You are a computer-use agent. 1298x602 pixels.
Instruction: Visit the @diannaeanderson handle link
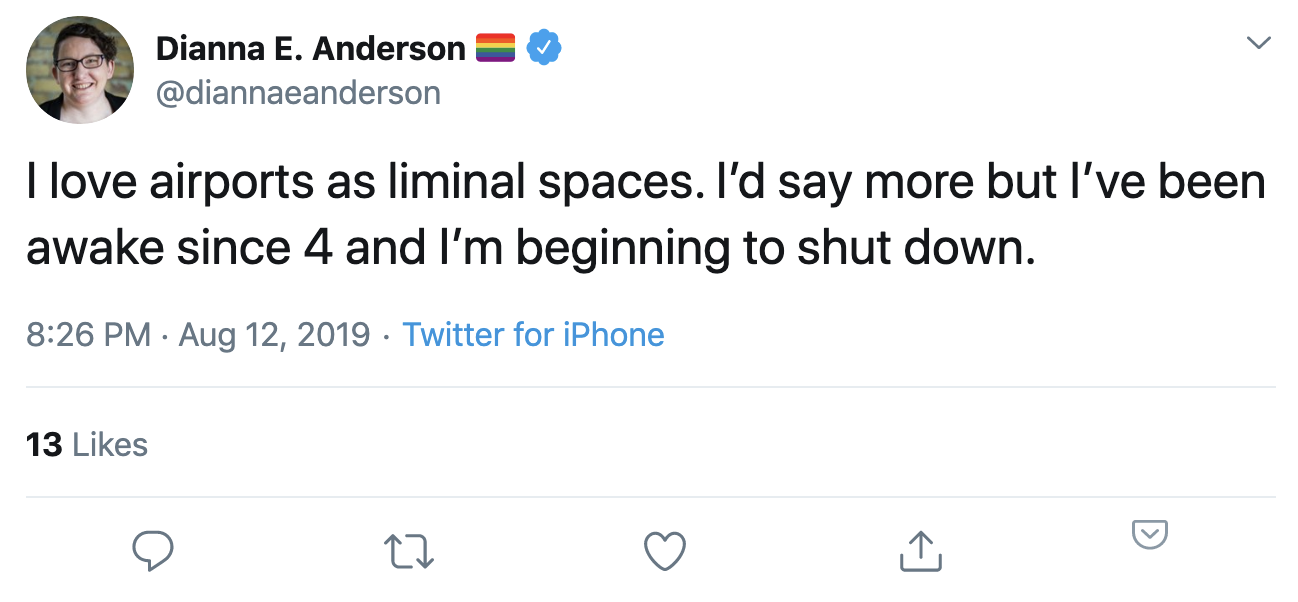click(298, 93)
